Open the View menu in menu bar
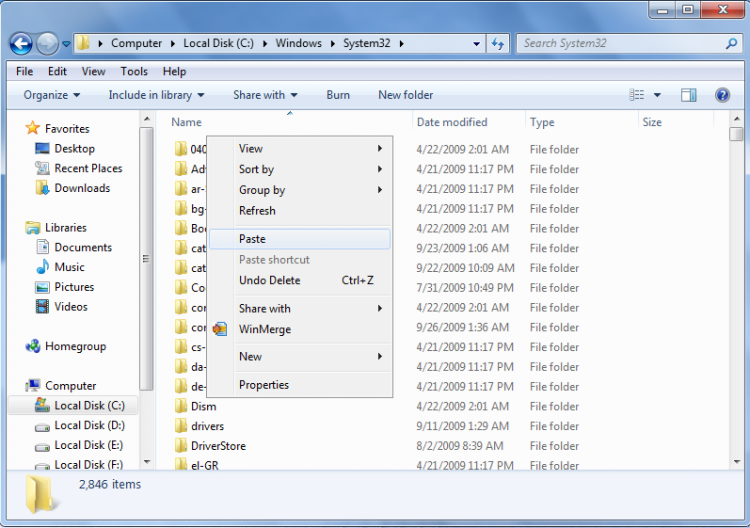The image size is (750, 528). [x=93, y=71]
